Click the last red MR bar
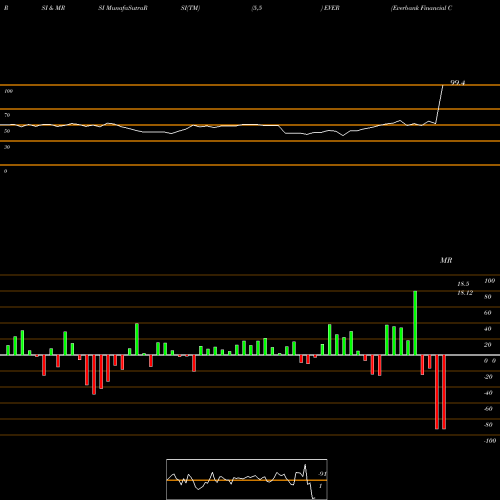 coord(444,392)
